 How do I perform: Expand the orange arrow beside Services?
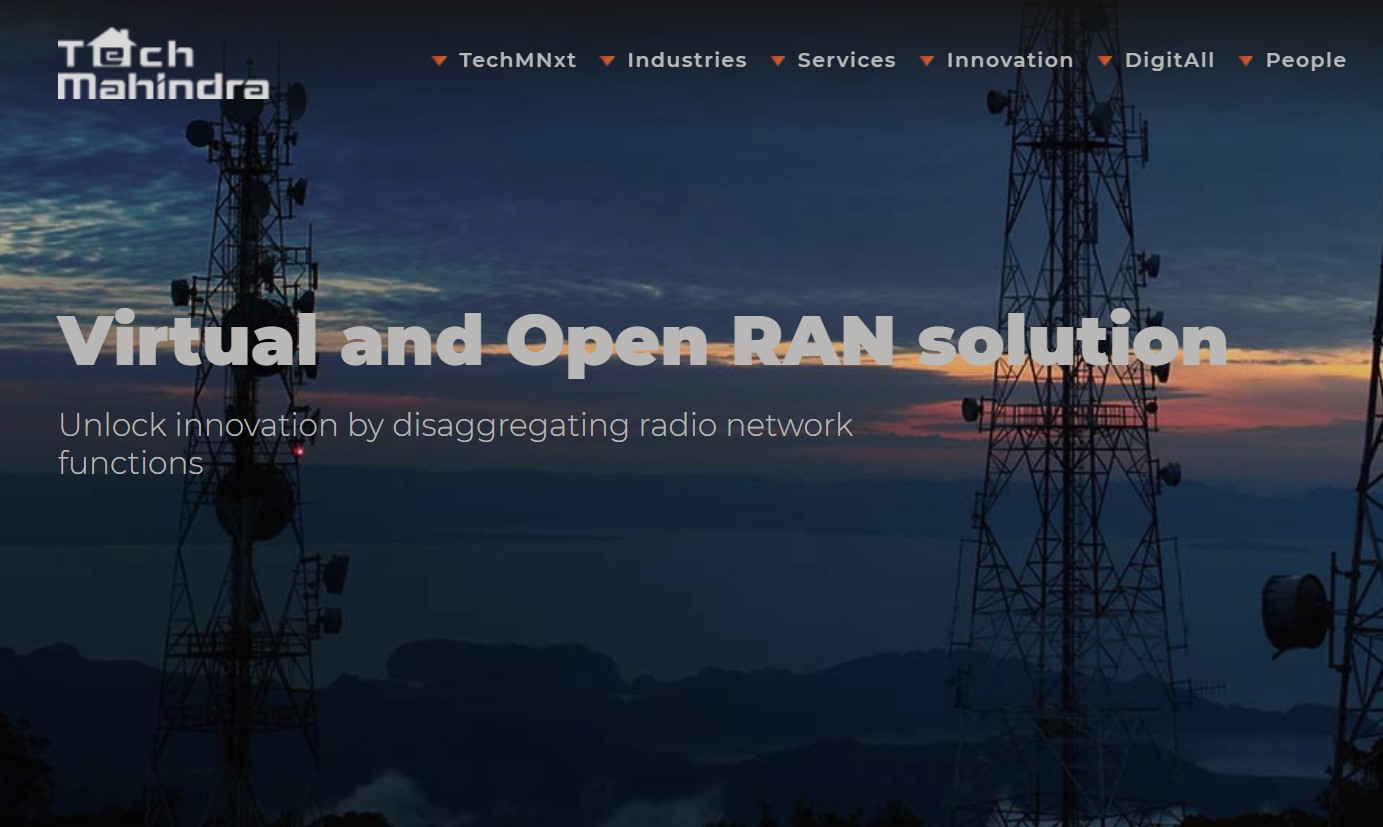(778, 61)
